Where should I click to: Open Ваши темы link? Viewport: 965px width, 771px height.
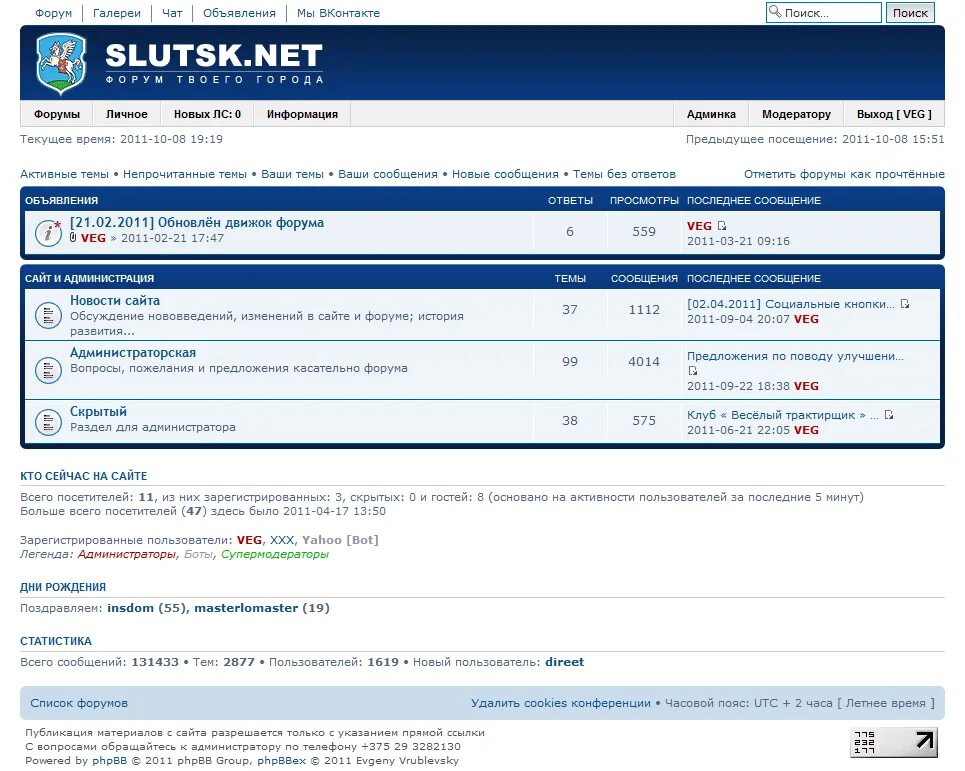(292, 174)
